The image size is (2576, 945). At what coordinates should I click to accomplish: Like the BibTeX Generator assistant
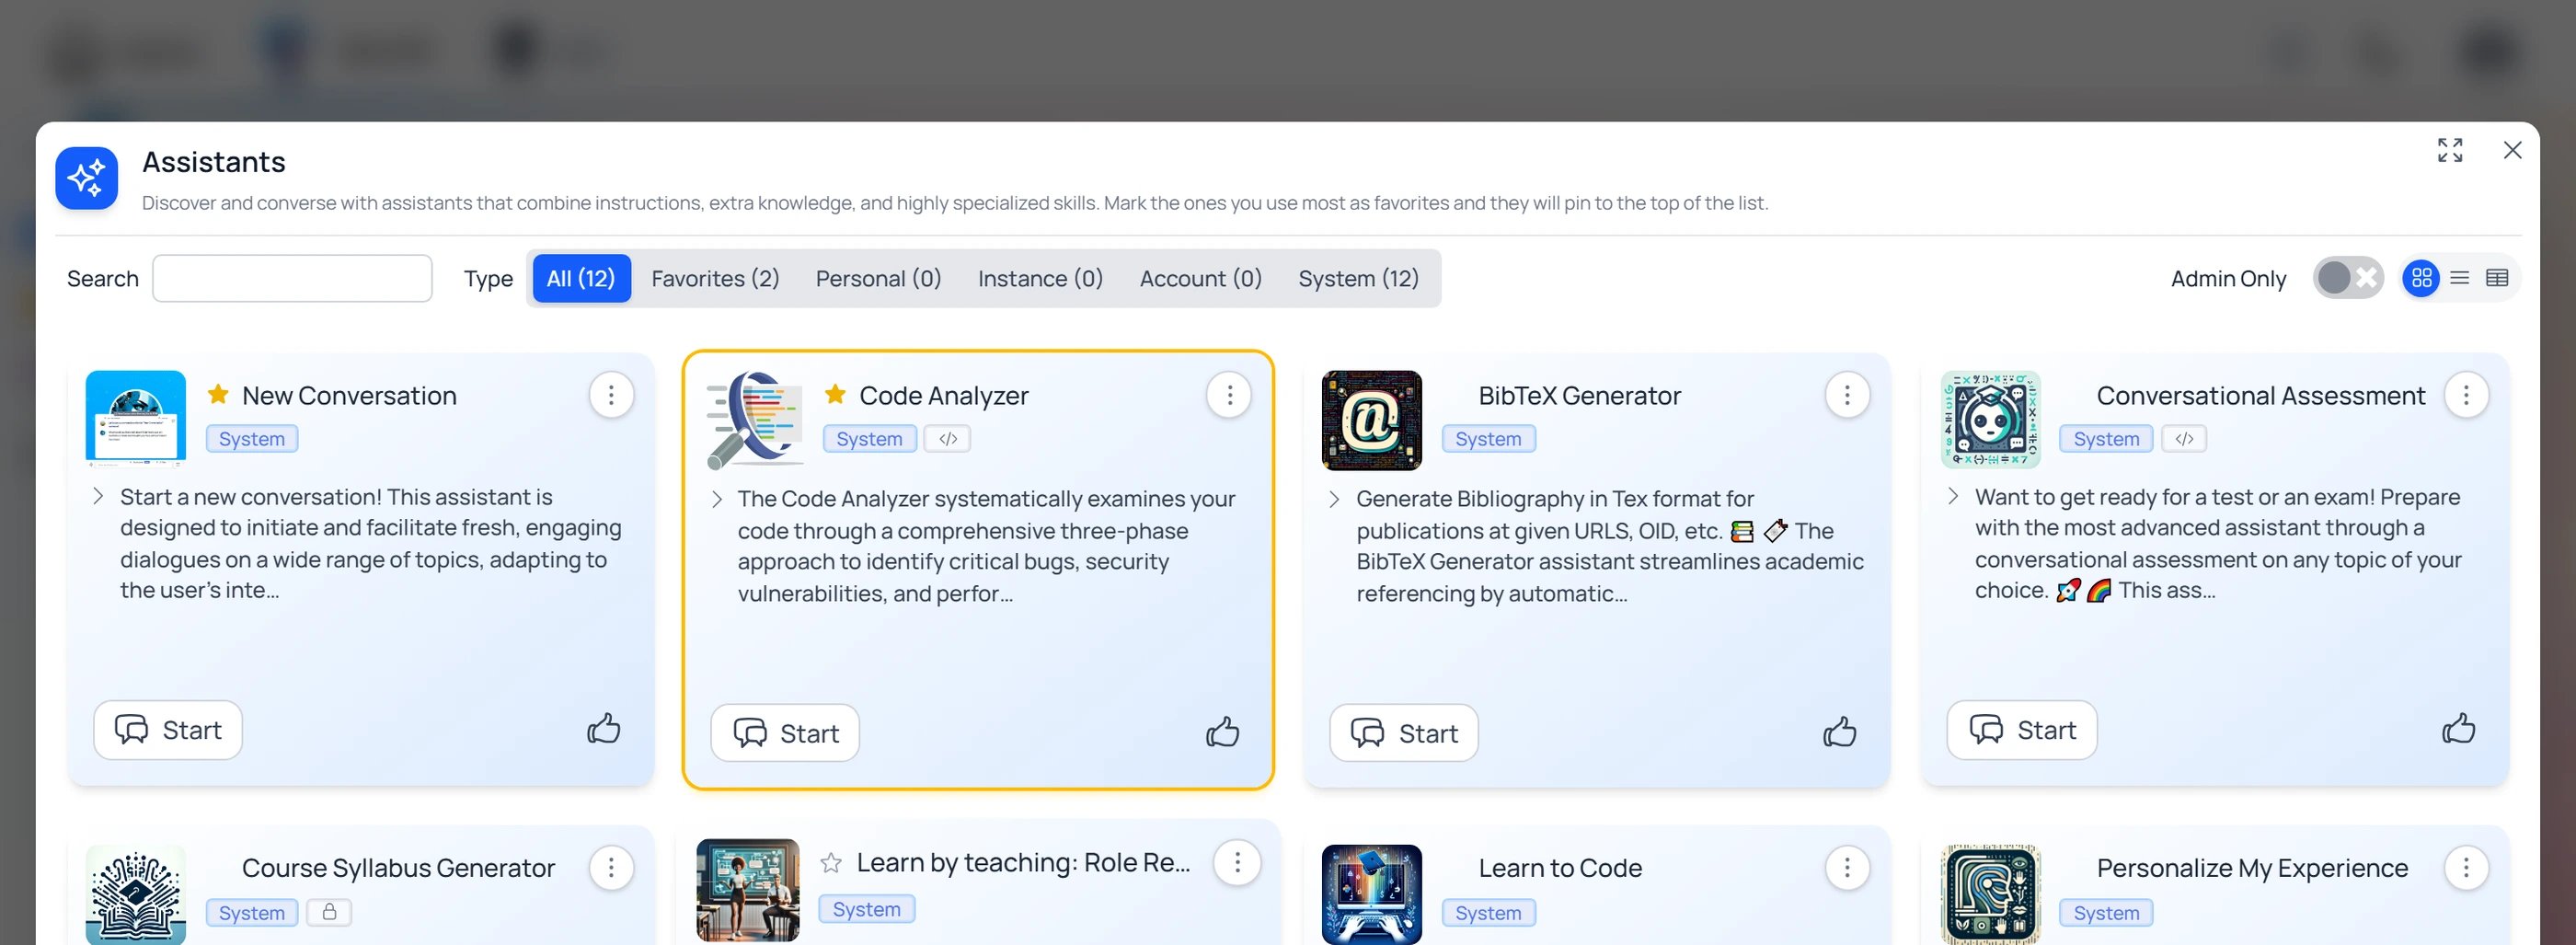1839,731
